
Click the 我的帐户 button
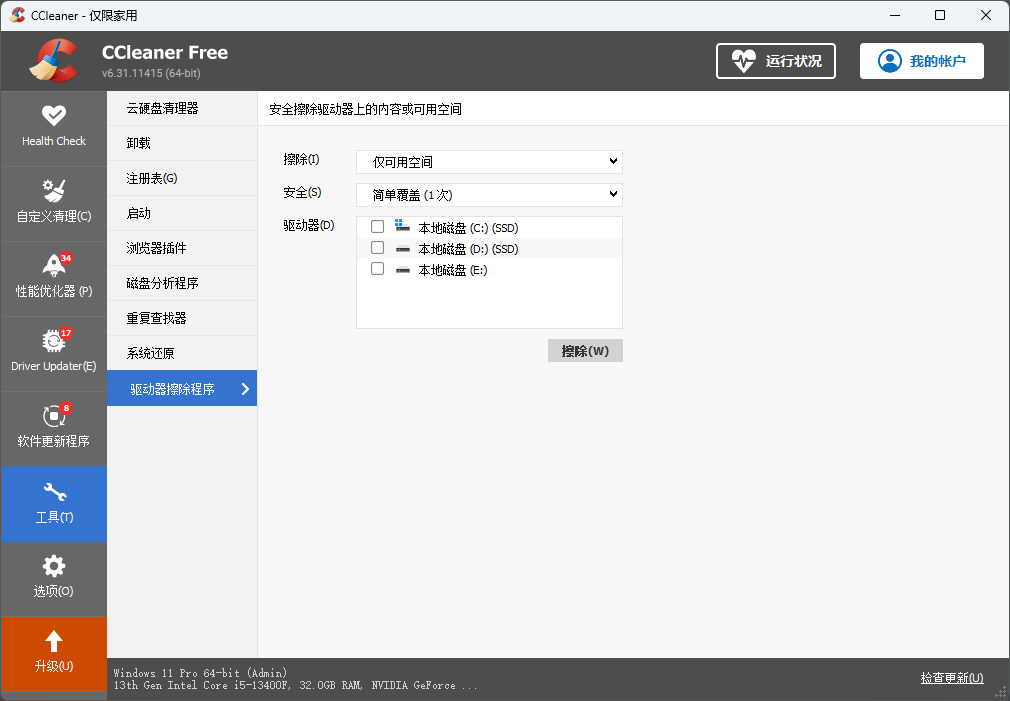(922, 61)
